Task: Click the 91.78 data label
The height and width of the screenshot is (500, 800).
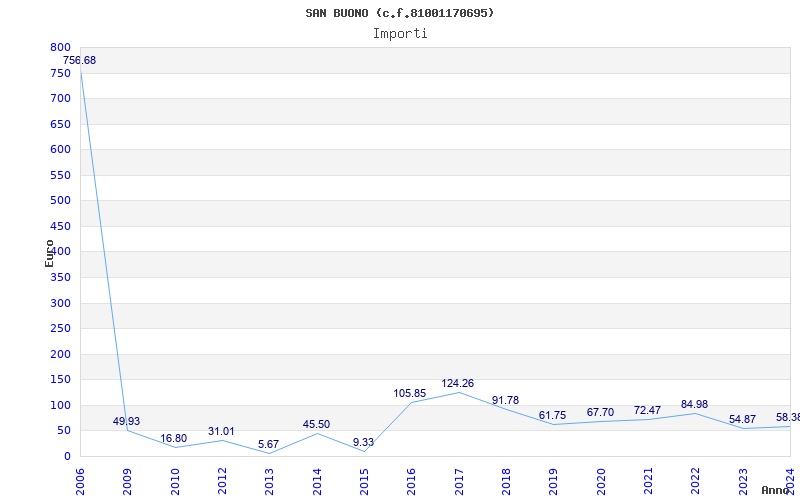Action: pyautogui.click(x=505, y=400)
